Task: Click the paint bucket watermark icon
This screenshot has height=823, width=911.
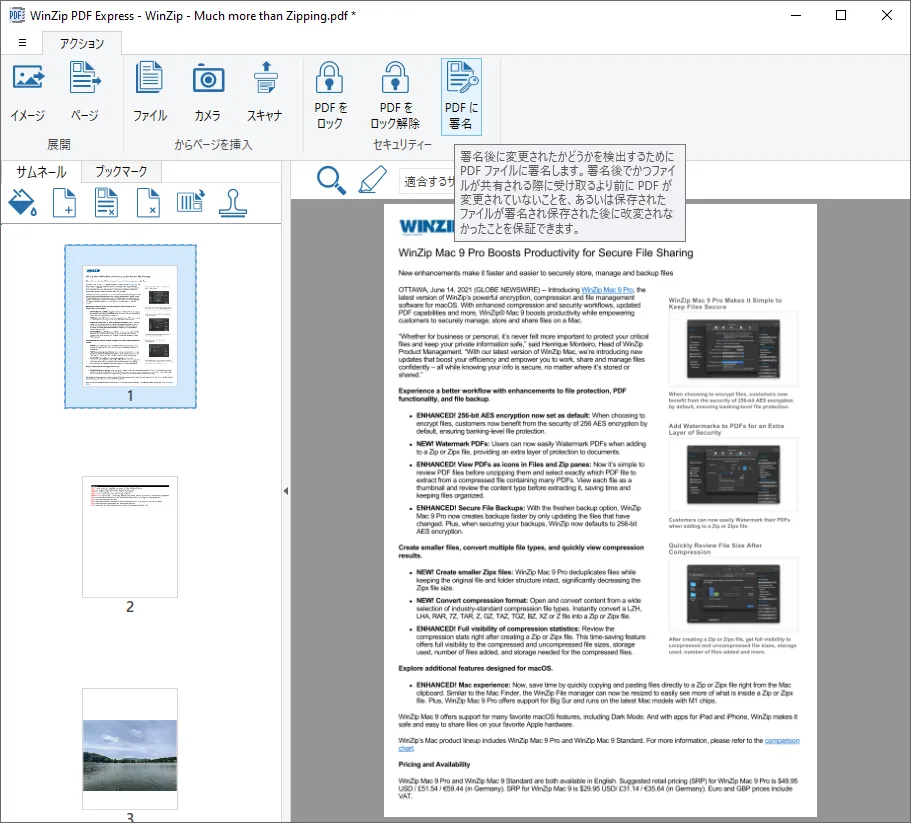Action: click(23, 203)
